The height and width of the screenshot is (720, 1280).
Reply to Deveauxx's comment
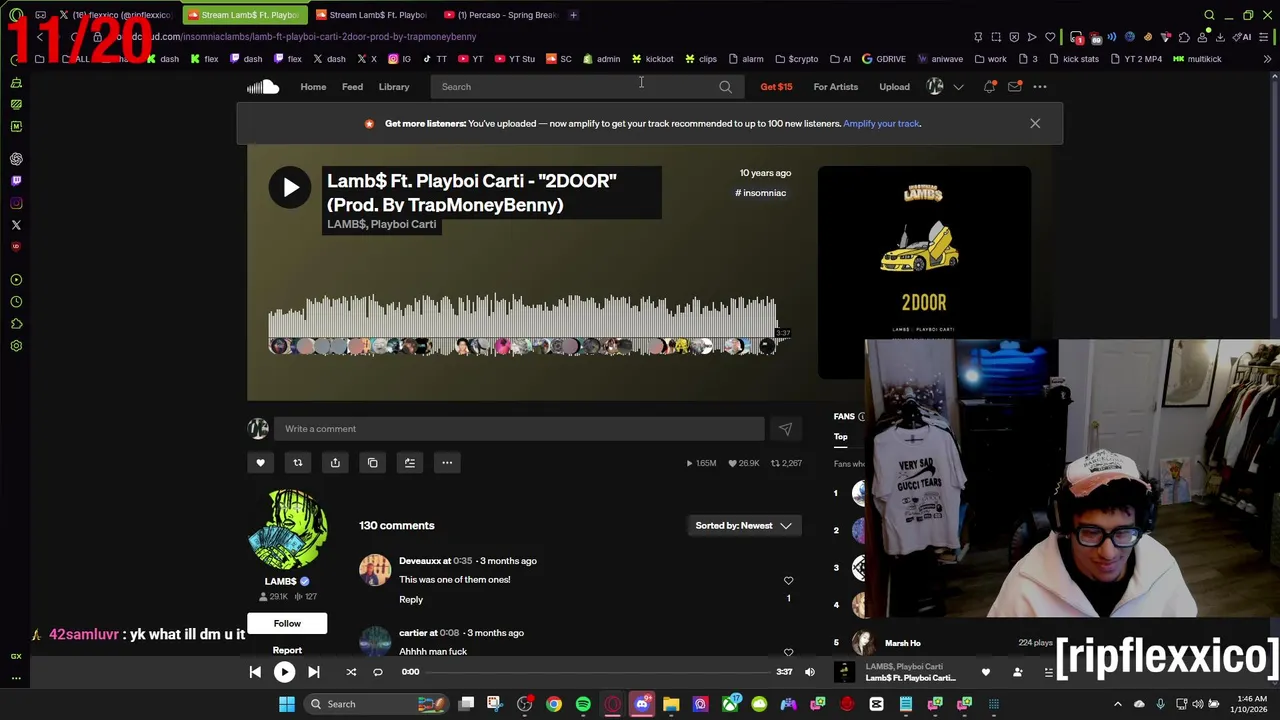411,600
